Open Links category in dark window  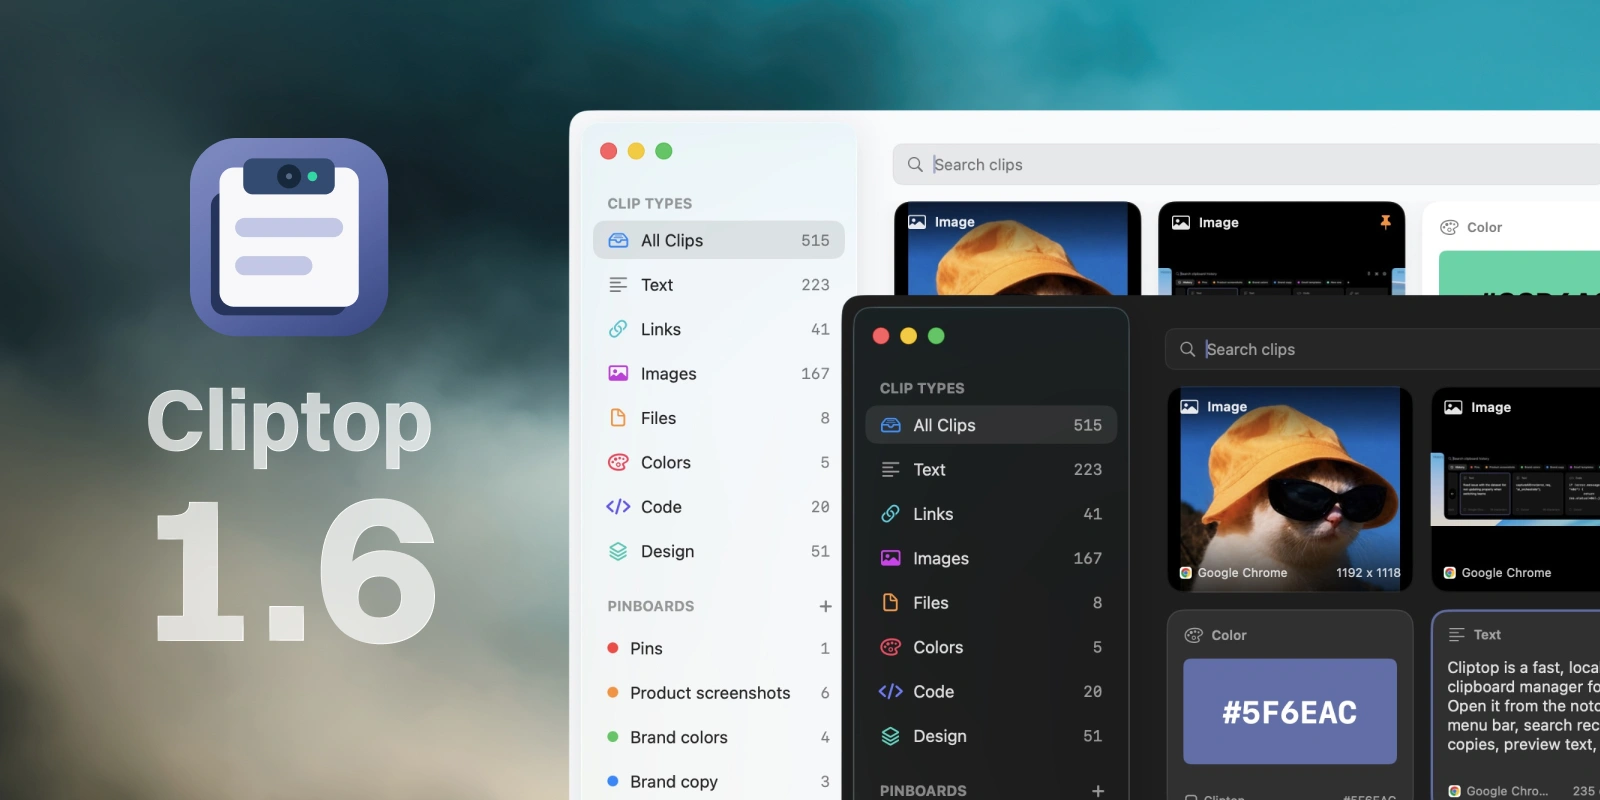click(x=991, y=514)
